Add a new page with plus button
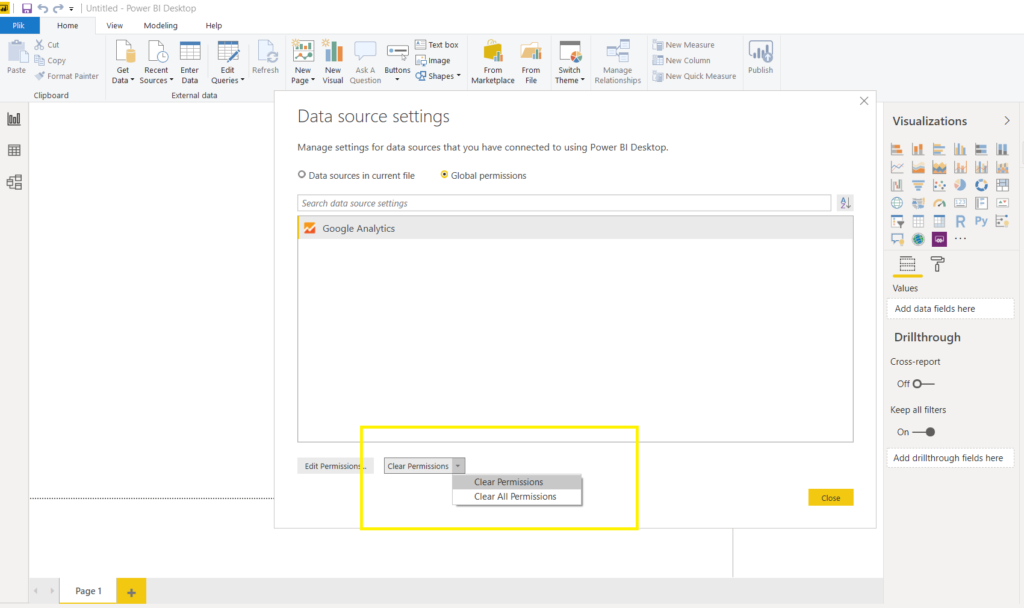The width and height of the screenshot is (1024, 608). tap(131, 592)
